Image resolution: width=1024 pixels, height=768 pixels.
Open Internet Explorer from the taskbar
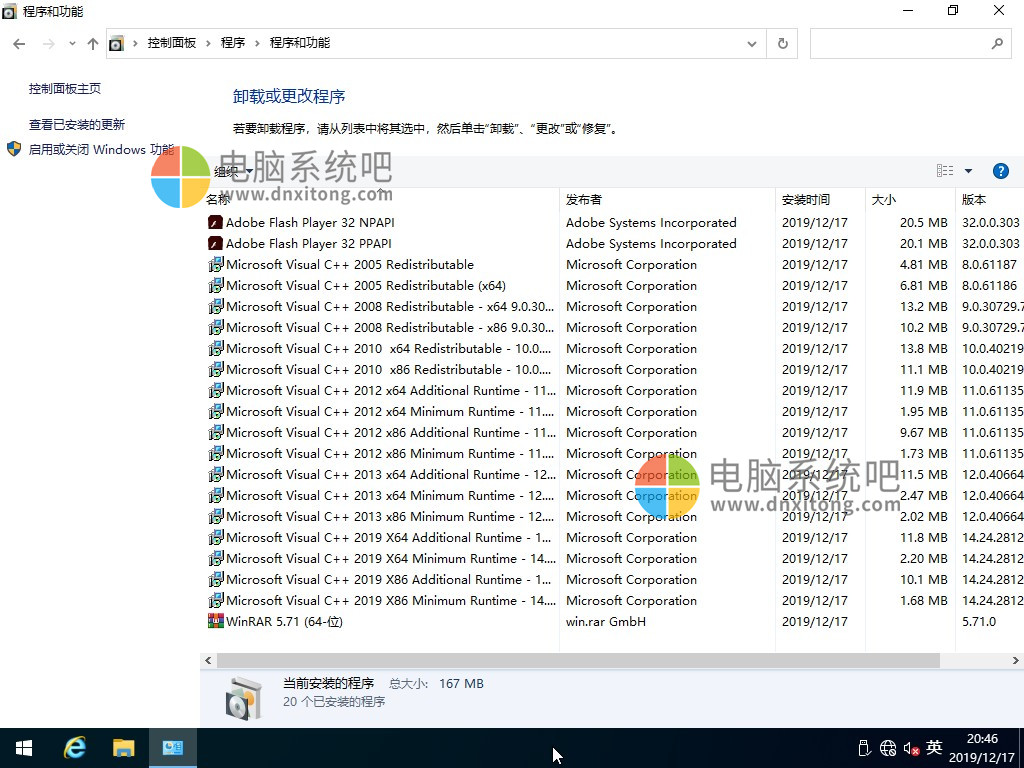pyautogui.click(x=75, y=748)
